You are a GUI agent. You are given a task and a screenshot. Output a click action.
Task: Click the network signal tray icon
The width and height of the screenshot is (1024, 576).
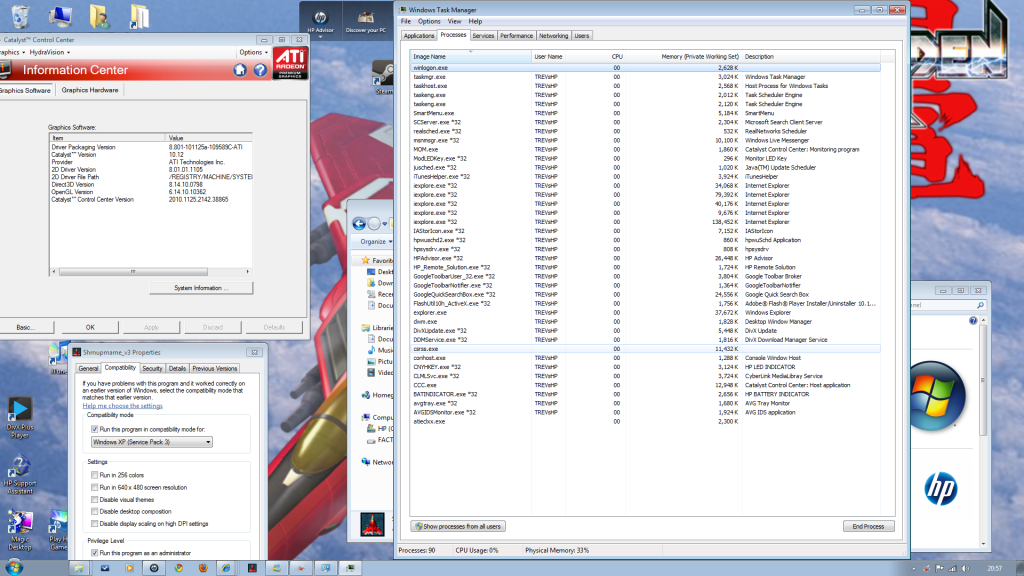coord(953,568)
